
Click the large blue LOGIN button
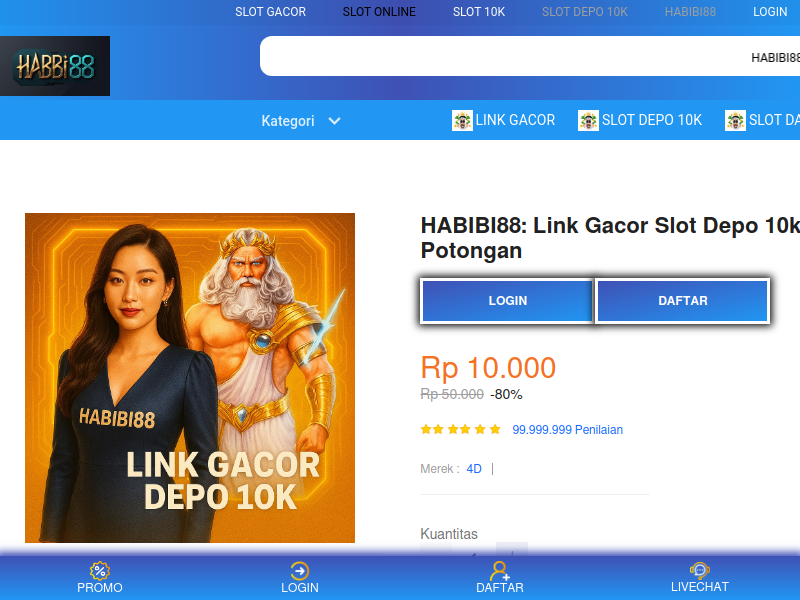pyautogui.click(x=508, y=301)
